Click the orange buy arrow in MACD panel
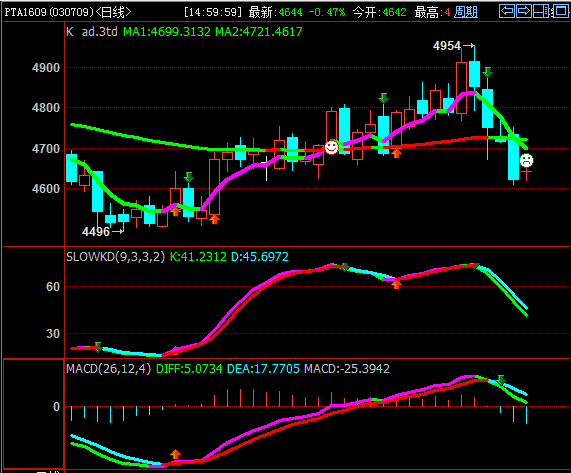The width and height of the screenshot is (571, 473). coord(176,454)
